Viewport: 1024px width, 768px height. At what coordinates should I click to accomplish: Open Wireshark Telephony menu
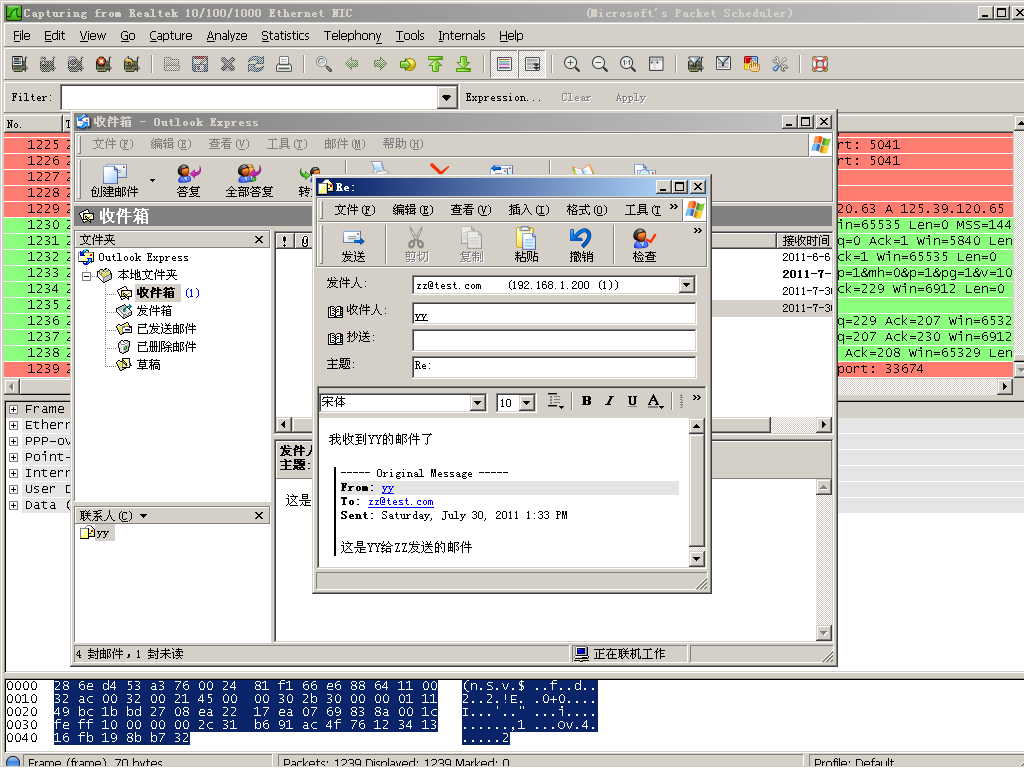click(353, 36)
